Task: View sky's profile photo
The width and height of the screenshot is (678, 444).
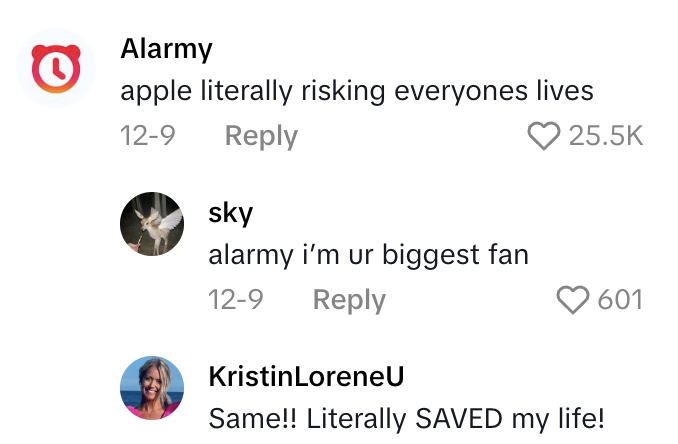Action: coord(152,223)
